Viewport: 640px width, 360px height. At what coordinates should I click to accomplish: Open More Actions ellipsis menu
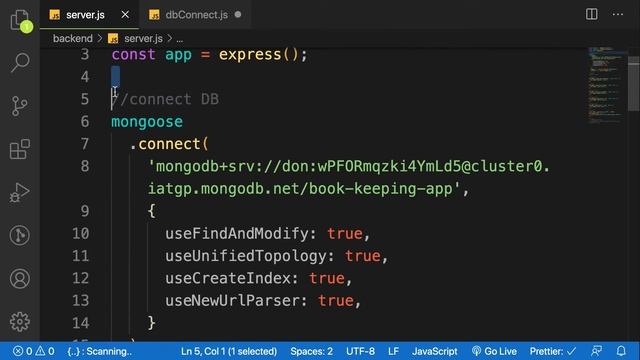click(x=618, y=14)
